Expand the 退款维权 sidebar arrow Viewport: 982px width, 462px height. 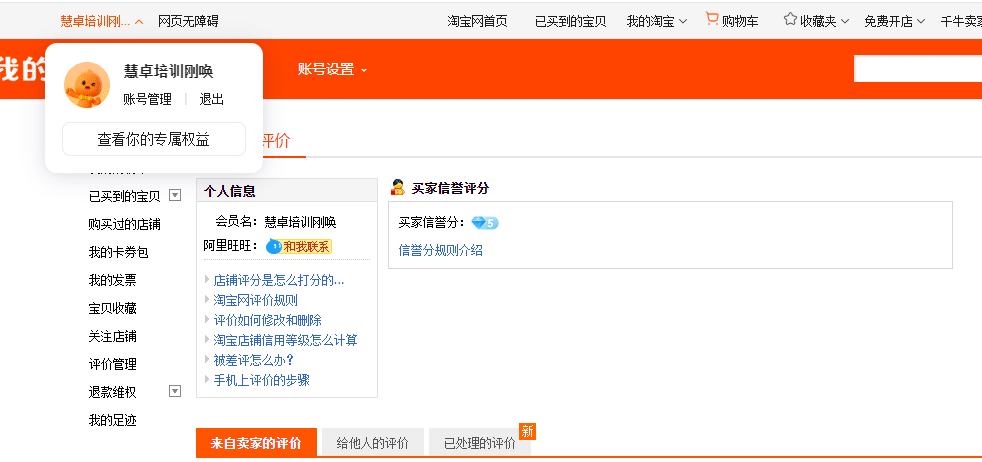point(175,391)
